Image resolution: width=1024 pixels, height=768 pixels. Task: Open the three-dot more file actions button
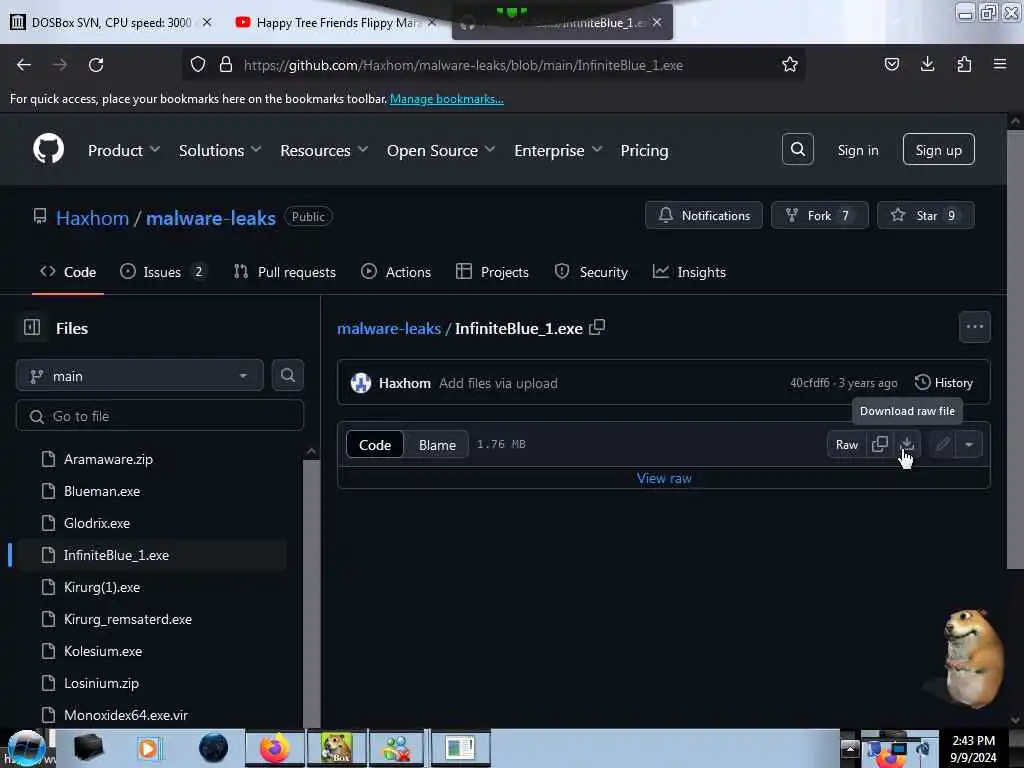tap(974, 327)
